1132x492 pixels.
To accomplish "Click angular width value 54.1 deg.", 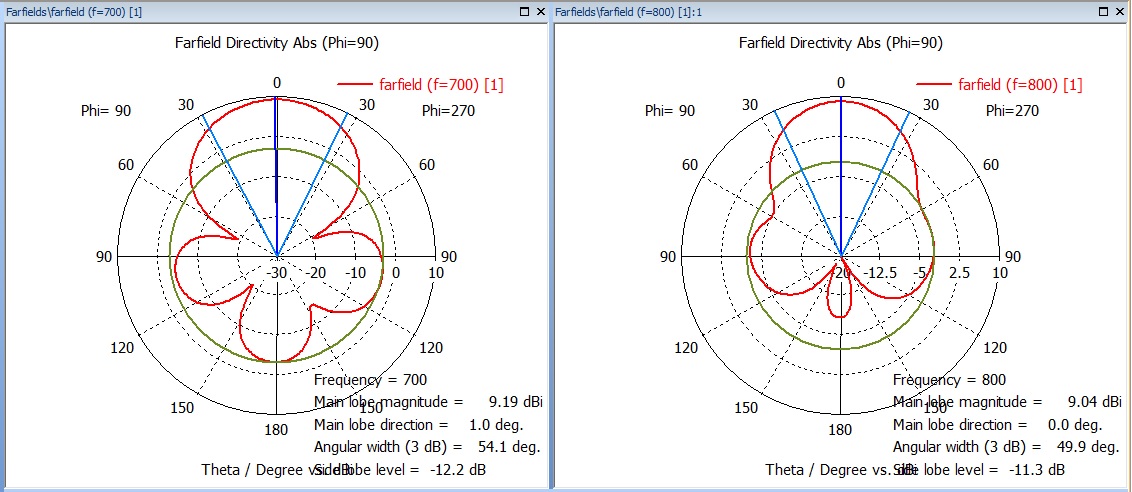I will coord(510,446).
